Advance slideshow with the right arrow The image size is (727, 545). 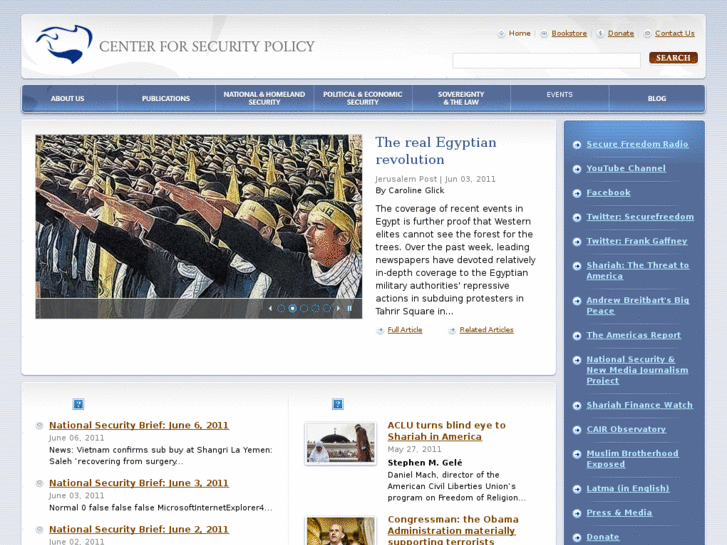pyautogui.click(x=338, y=308)
